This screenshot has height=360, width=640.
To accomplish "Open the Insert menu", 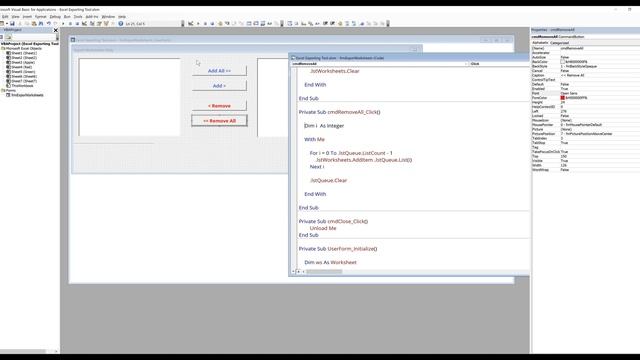I will coord(27,17).
